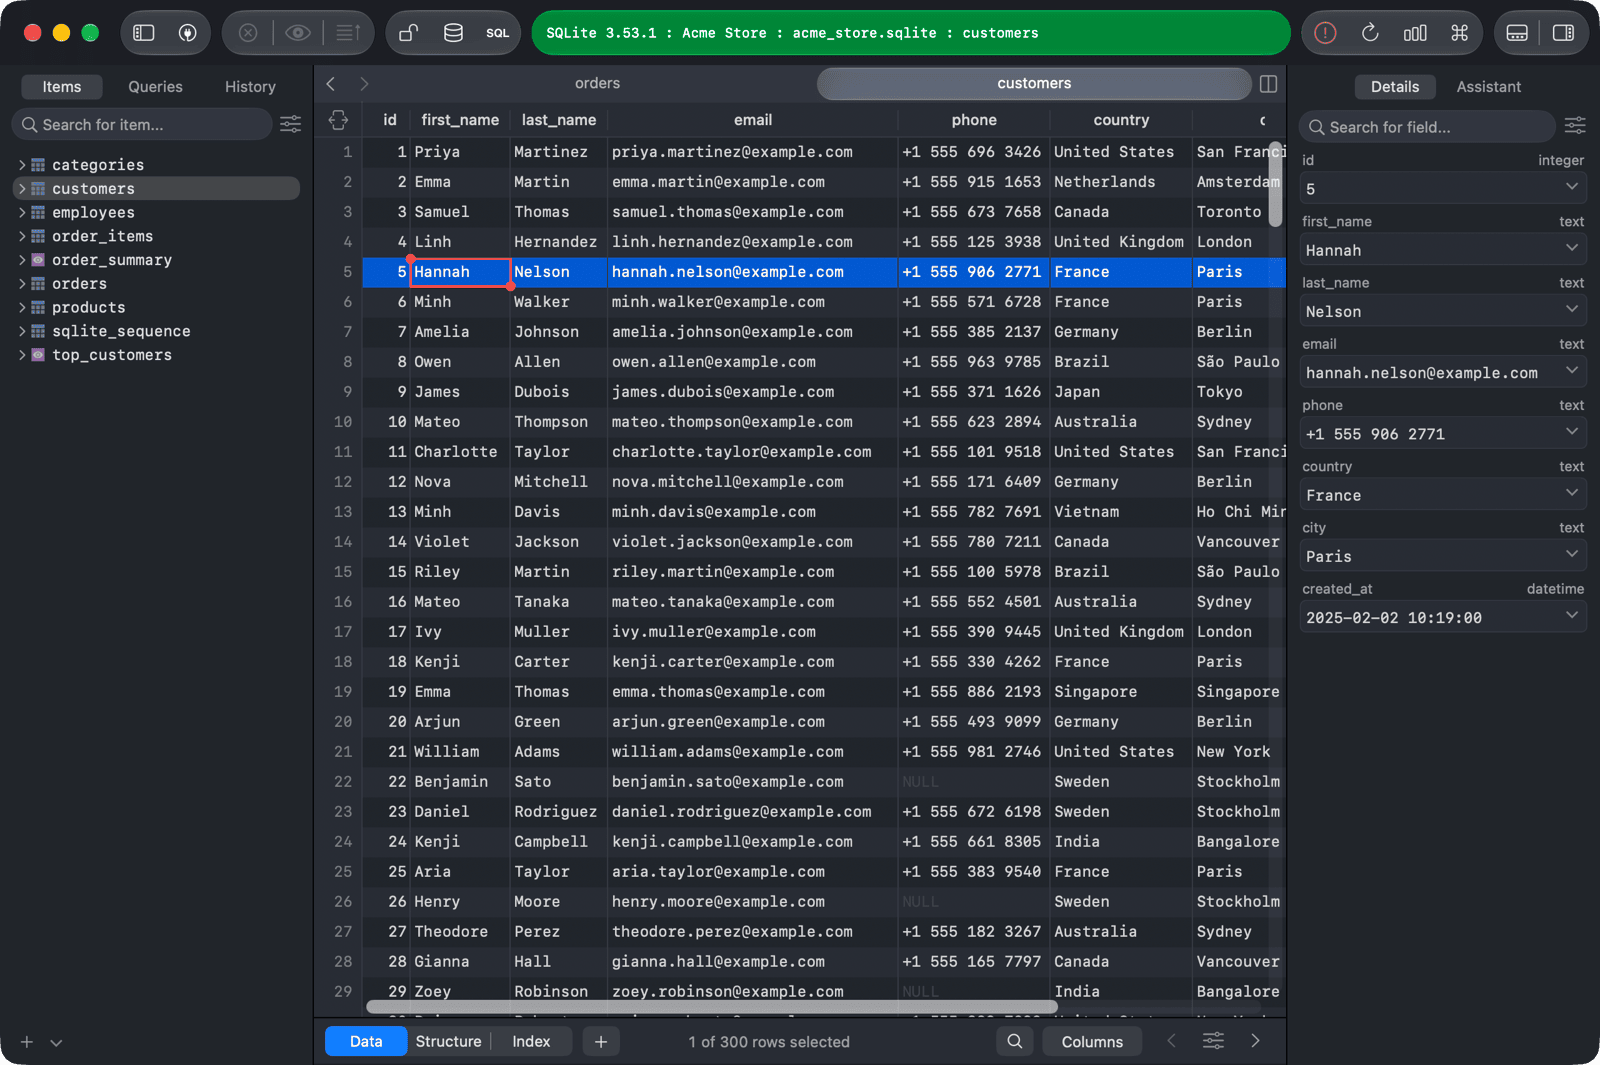The image size is (1600, 1065).
Task: Expand the products table node
Action: (22, 308)
